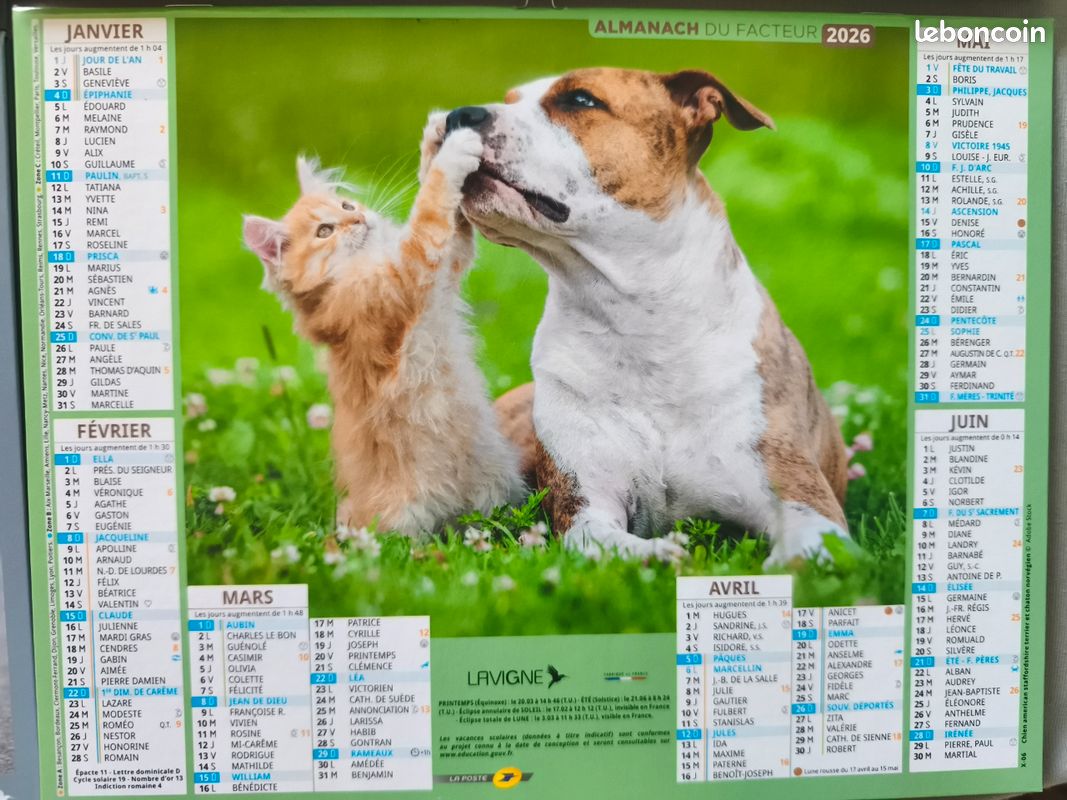Click JEAN-BAPTISTE on 24 June
The height and width of the screenshot is (800, 1067).
click(972, 691)
